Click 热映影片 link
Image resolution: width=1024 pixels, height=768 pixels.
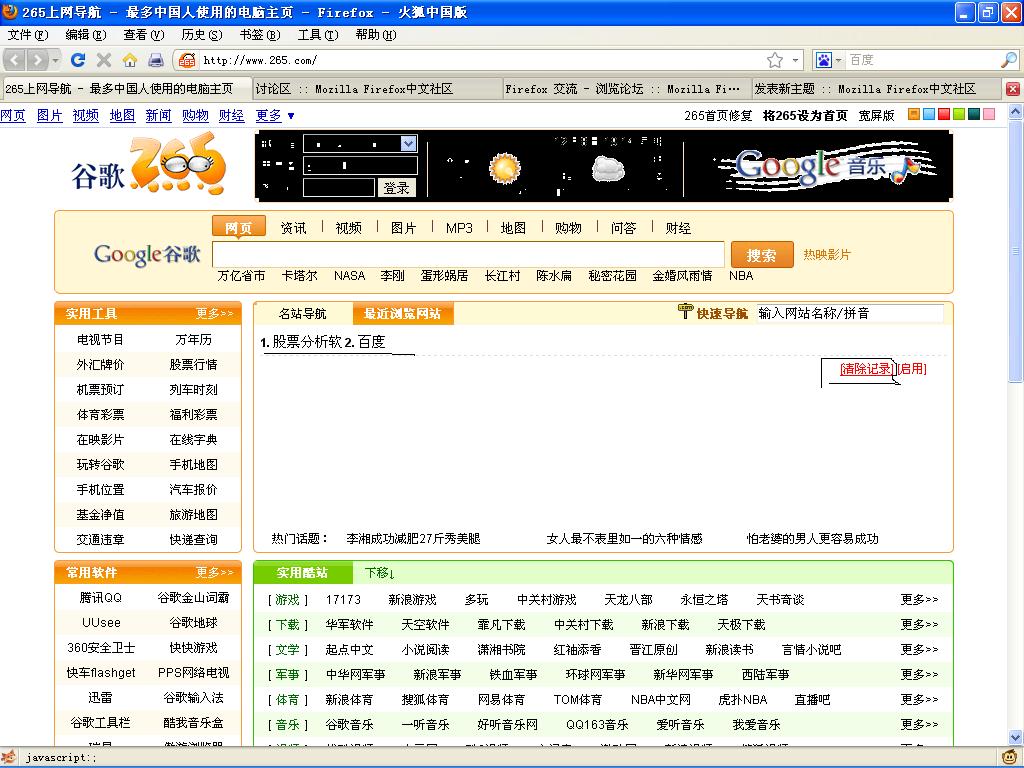[x=827, y=255]
